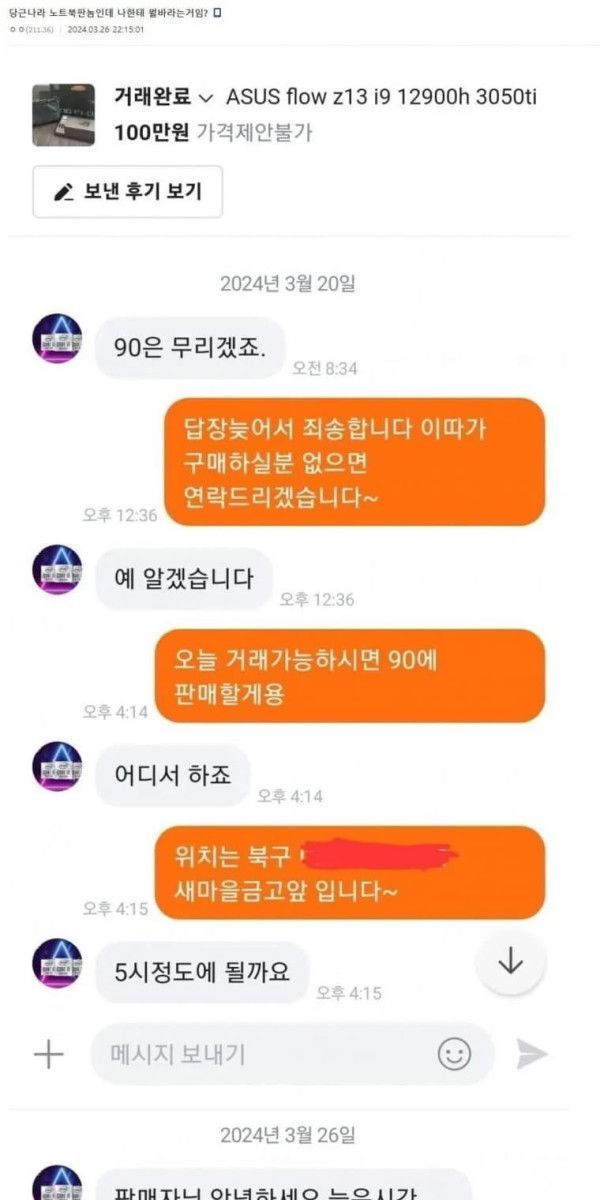Select the orange '오늘 거래가능하시면 90에' message bubble
This screenshot has height=1200, width=600.
tap(350, 675)
